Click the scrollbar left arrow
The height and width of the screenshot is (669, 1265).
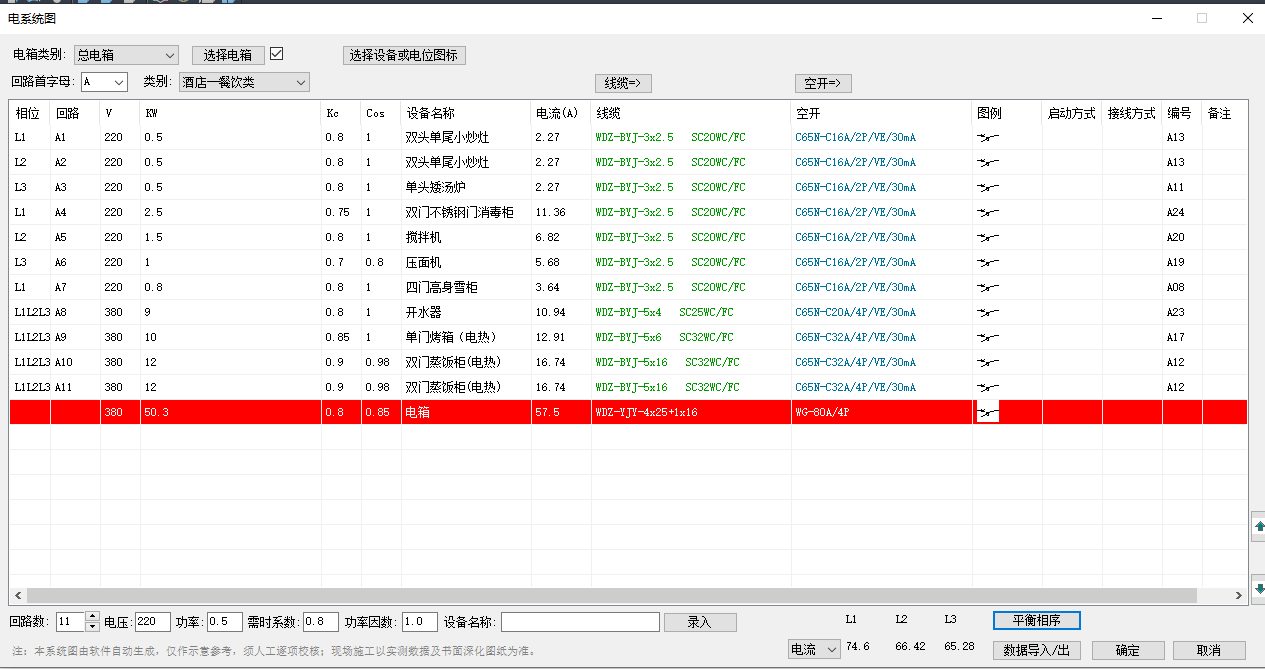(17, 595)
